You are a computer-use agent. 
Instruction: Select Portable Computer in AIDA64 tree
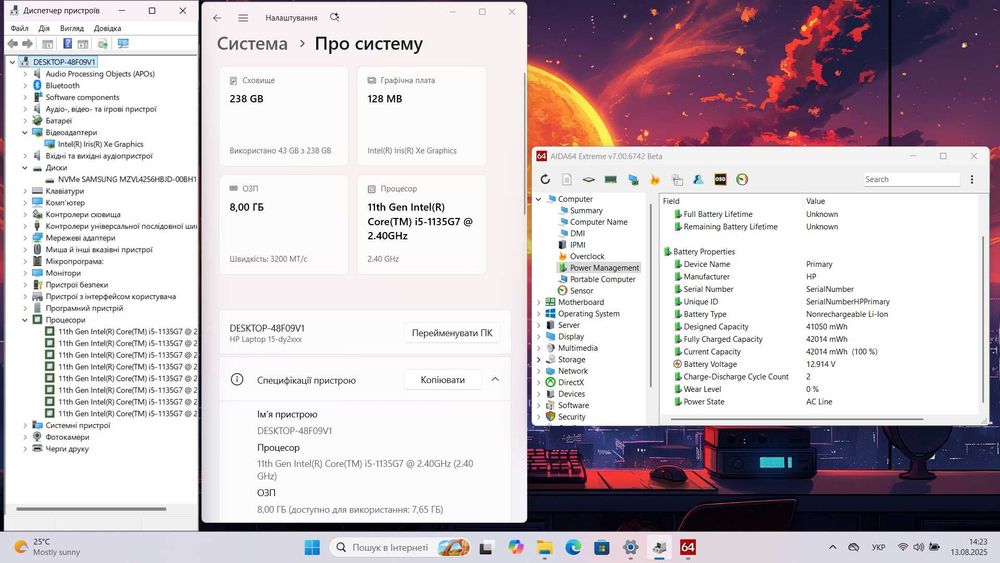click(x=602, y=279)
